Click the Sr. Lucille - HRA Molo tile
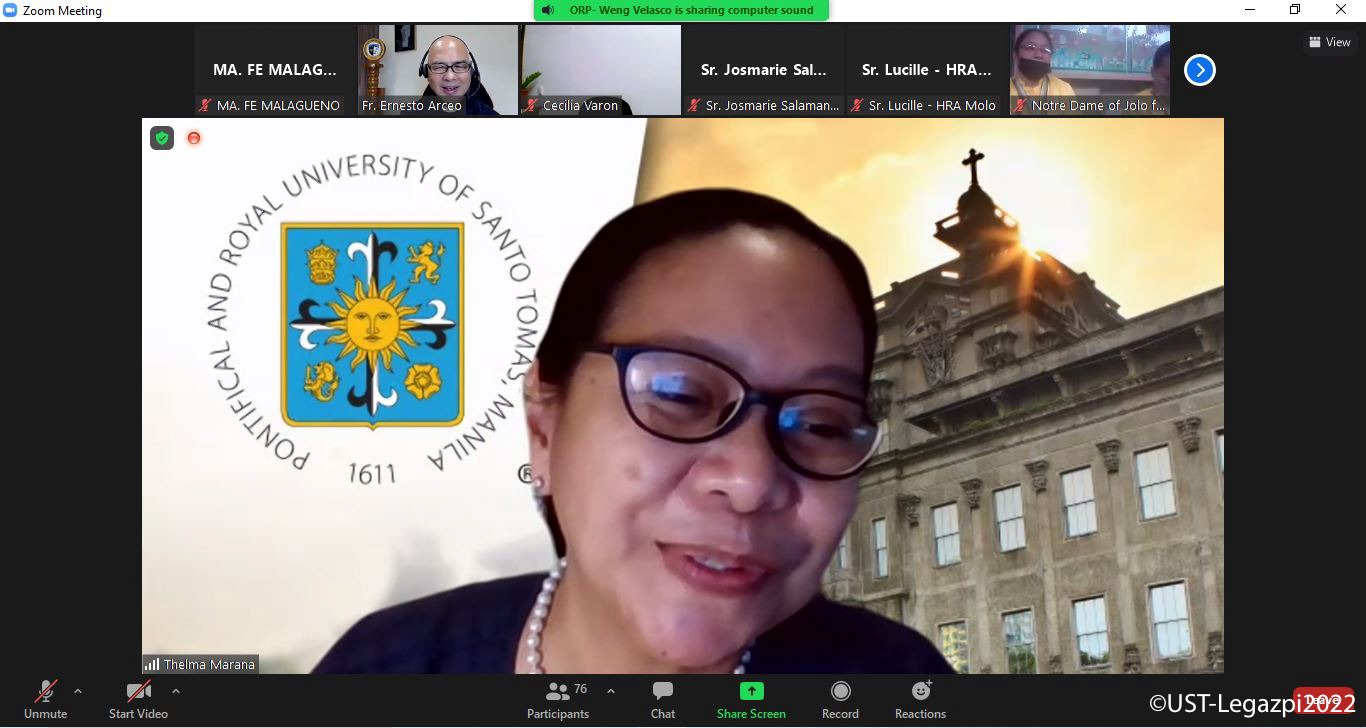Viewport: 1366px width, 728px height. tap(926, 70)
